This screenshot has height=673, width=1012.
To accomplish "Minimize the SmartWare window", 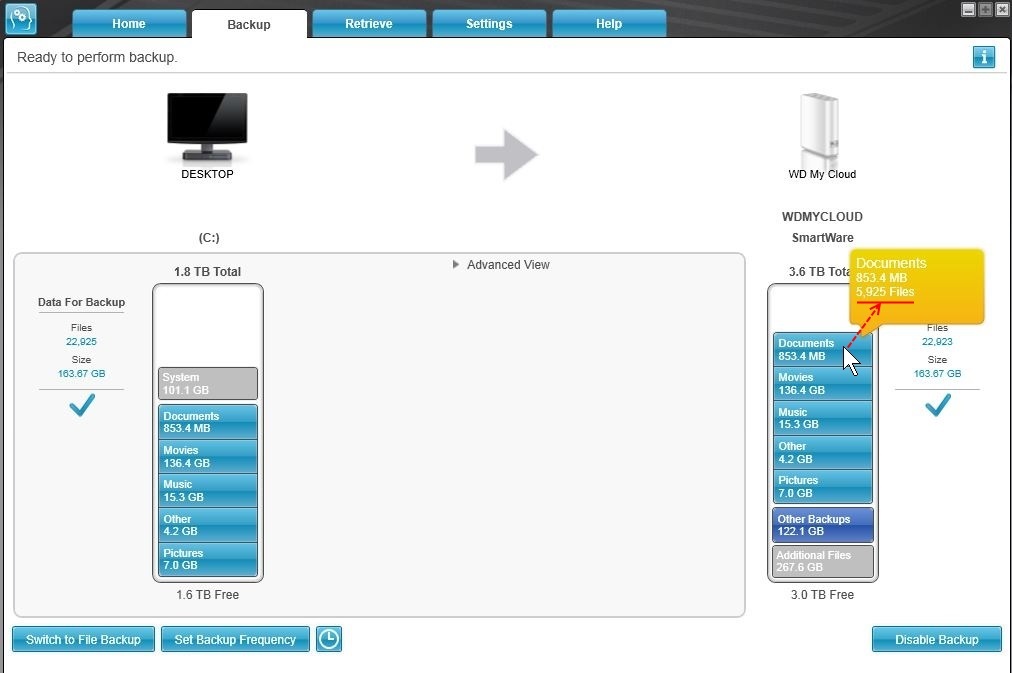I will point(968,9).
